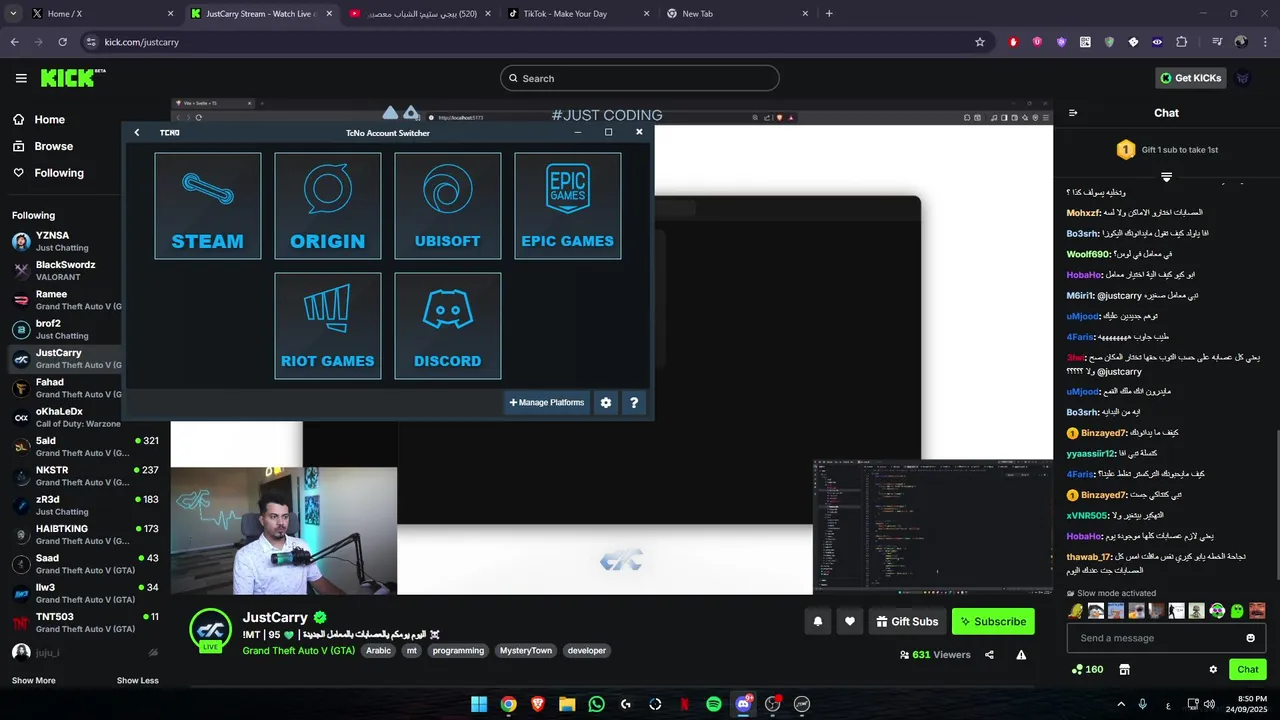Viewport: 1280px width, 720px height.
Task: Open NKSTR channel in Following list
Action: click(x=85, y=476)
